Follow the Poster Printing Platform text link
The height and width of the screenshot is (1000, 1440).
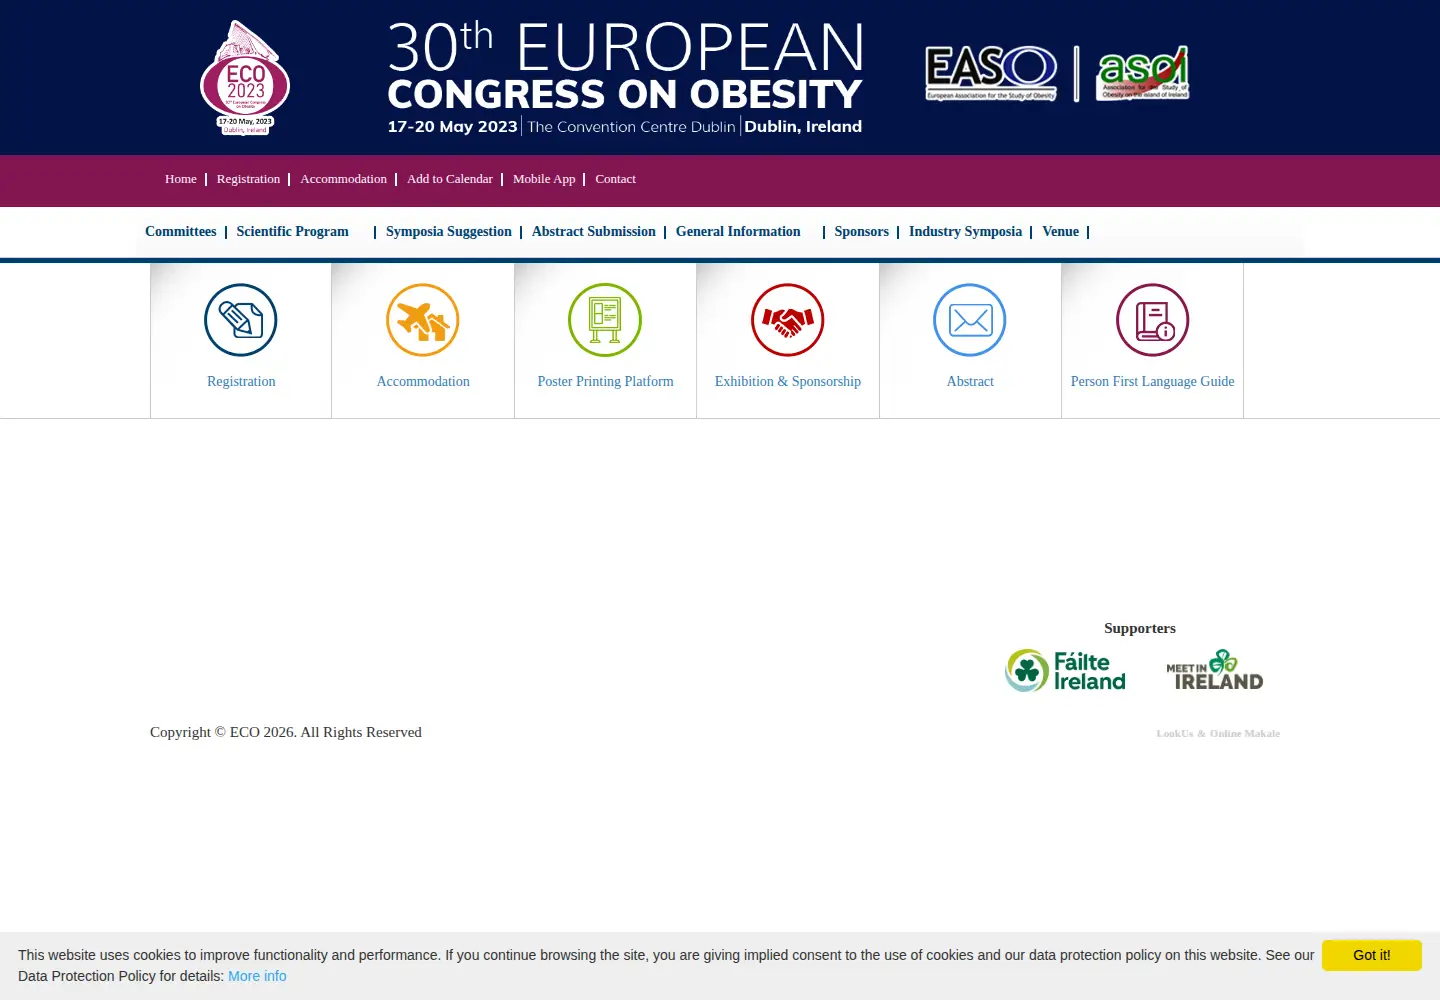point(605,381)
